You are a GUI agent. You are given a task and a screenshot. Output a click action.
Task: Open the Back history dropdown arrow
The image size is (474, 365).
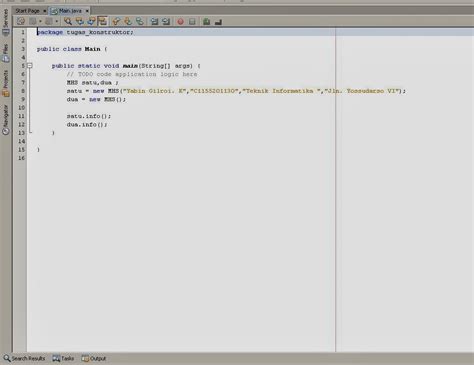[x=40, y=22]
